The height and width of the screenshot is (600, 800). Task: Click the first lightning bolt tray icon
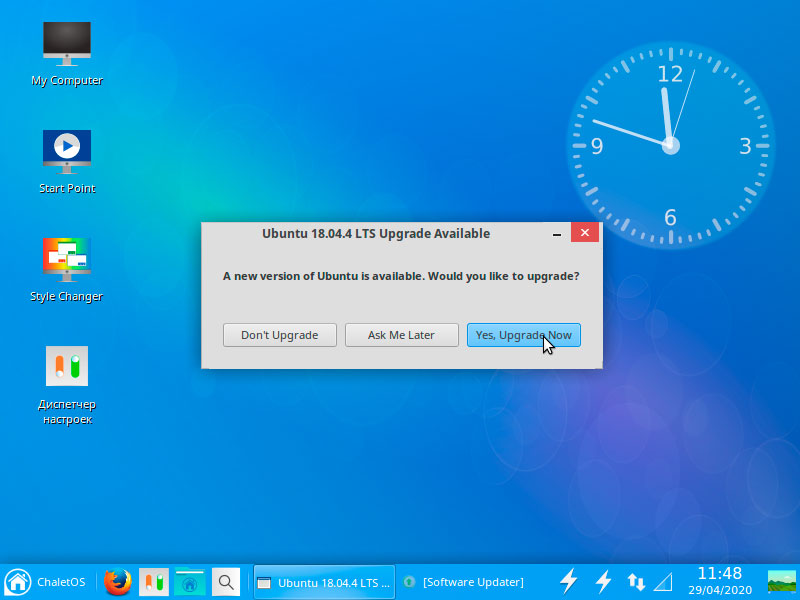(568, 581)
